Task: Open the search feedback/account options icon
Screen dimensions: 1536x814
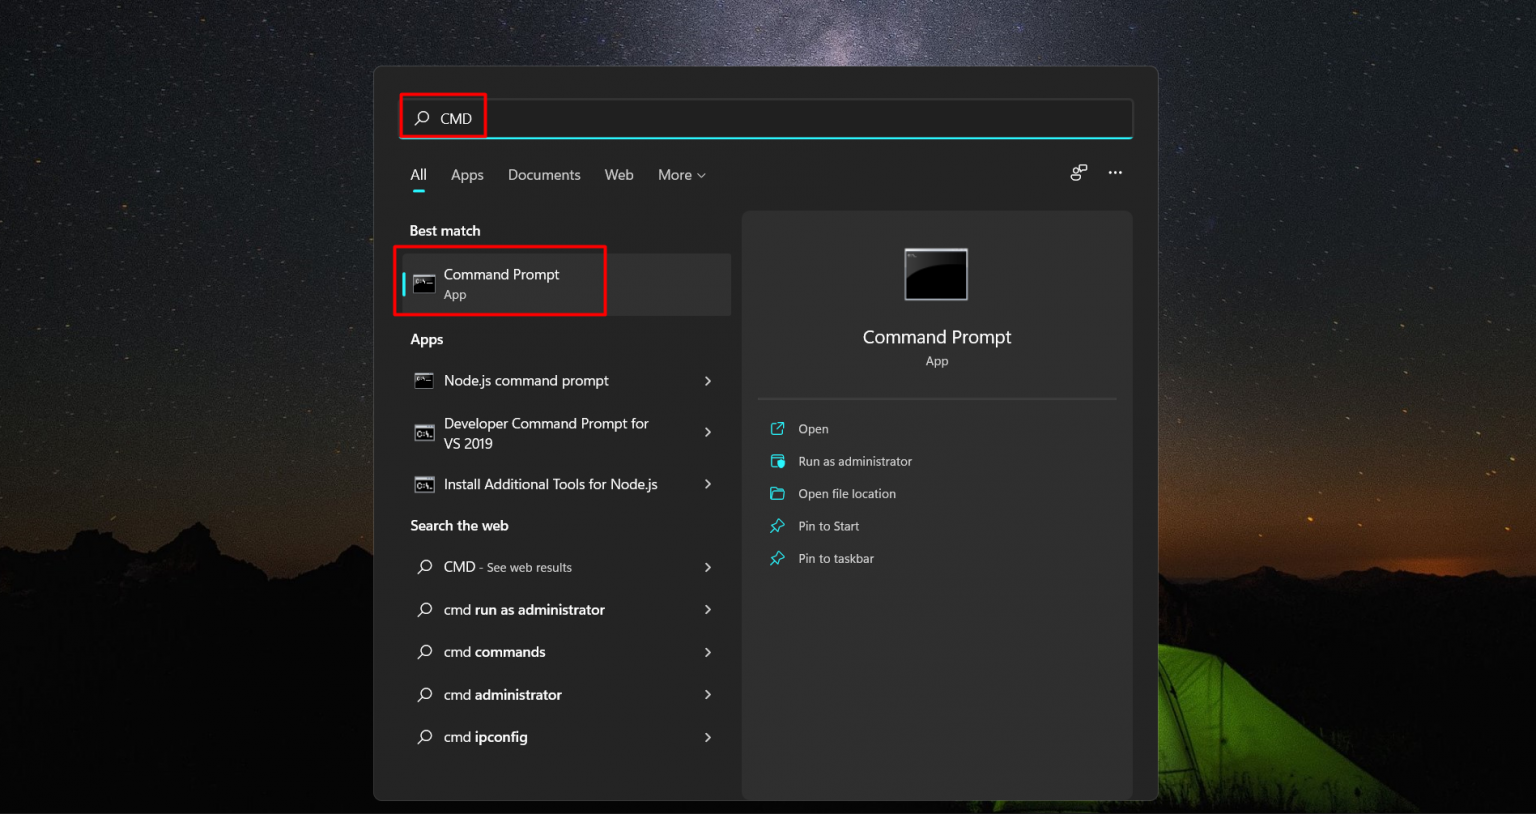Action: tap(1078, 173)
